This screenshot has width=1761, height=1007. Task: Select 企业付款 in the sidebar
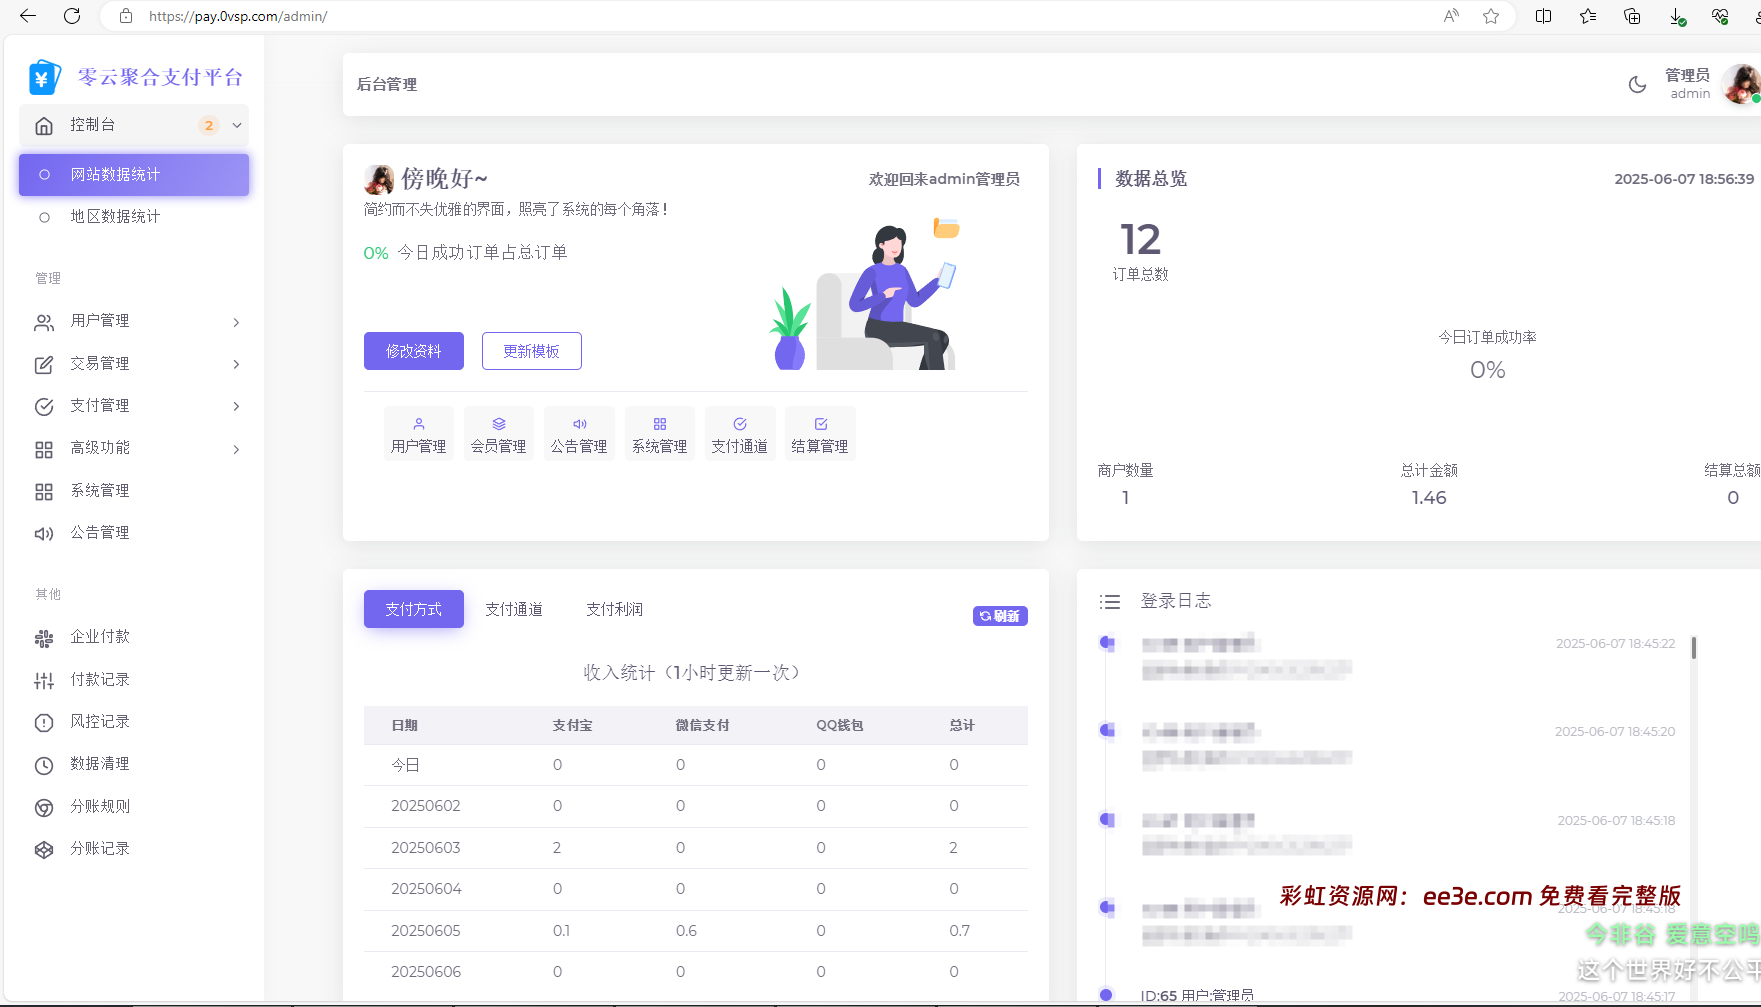[98, 636]
